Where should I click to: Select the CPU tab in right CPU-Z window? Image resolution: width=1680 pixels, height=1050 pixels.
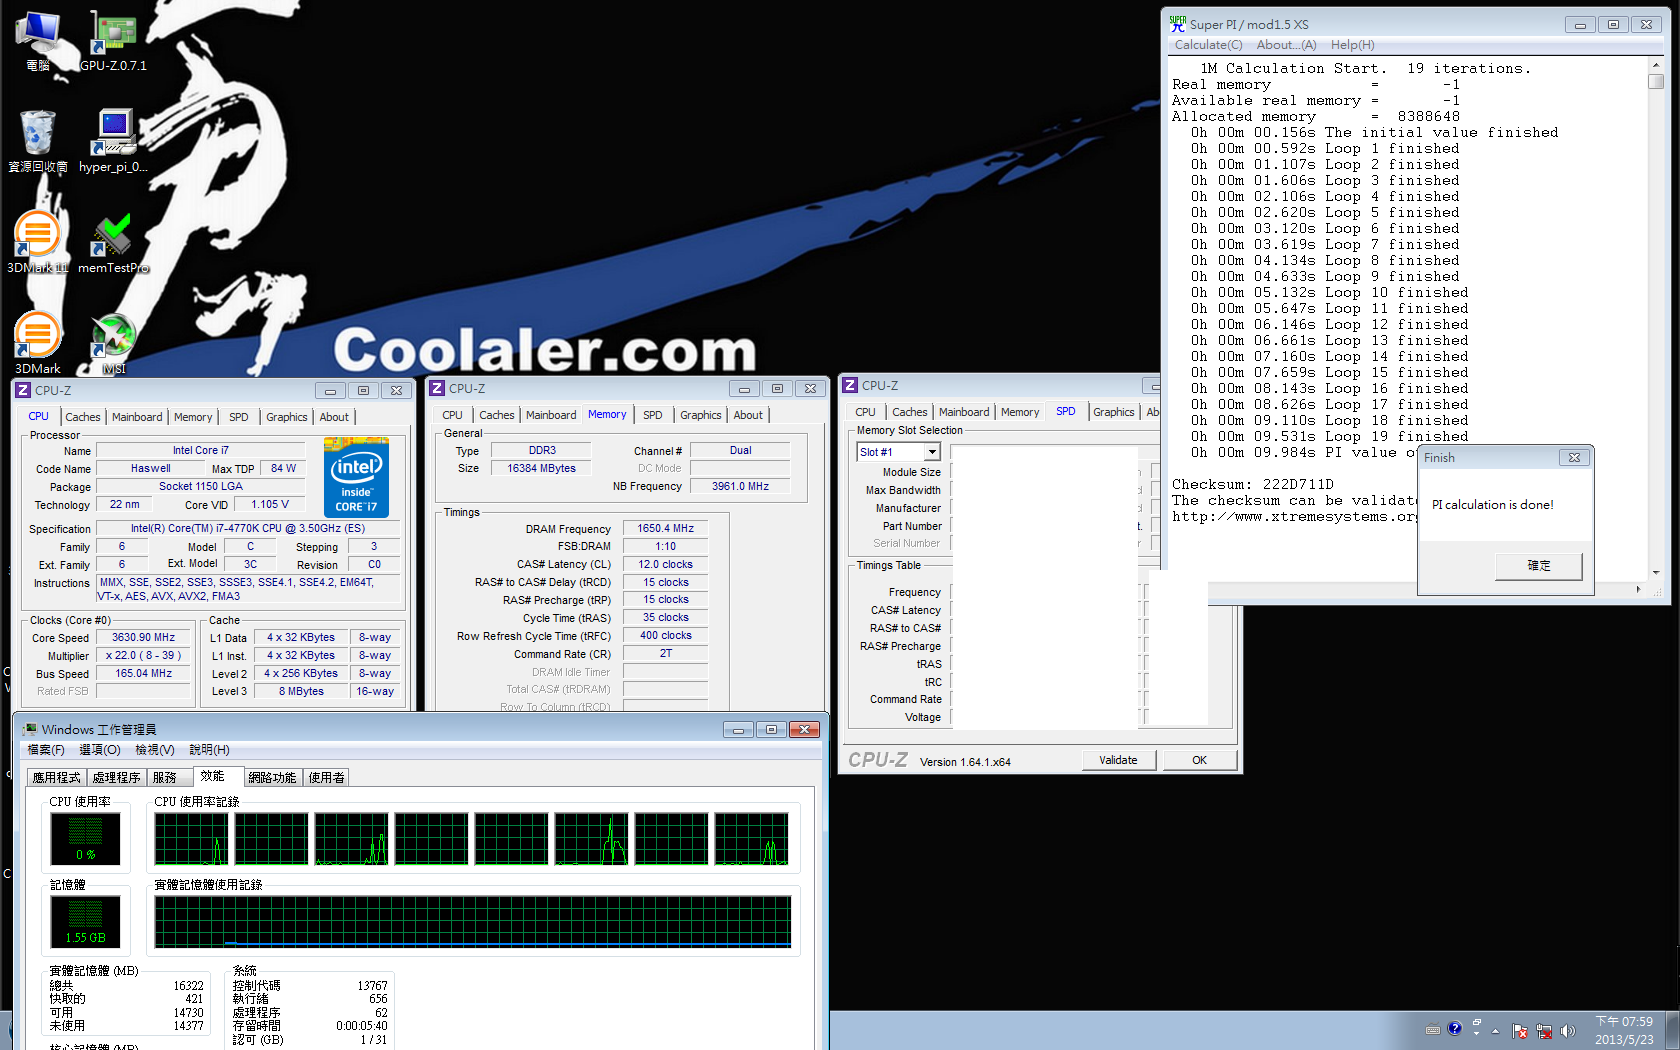click(866, 412)
